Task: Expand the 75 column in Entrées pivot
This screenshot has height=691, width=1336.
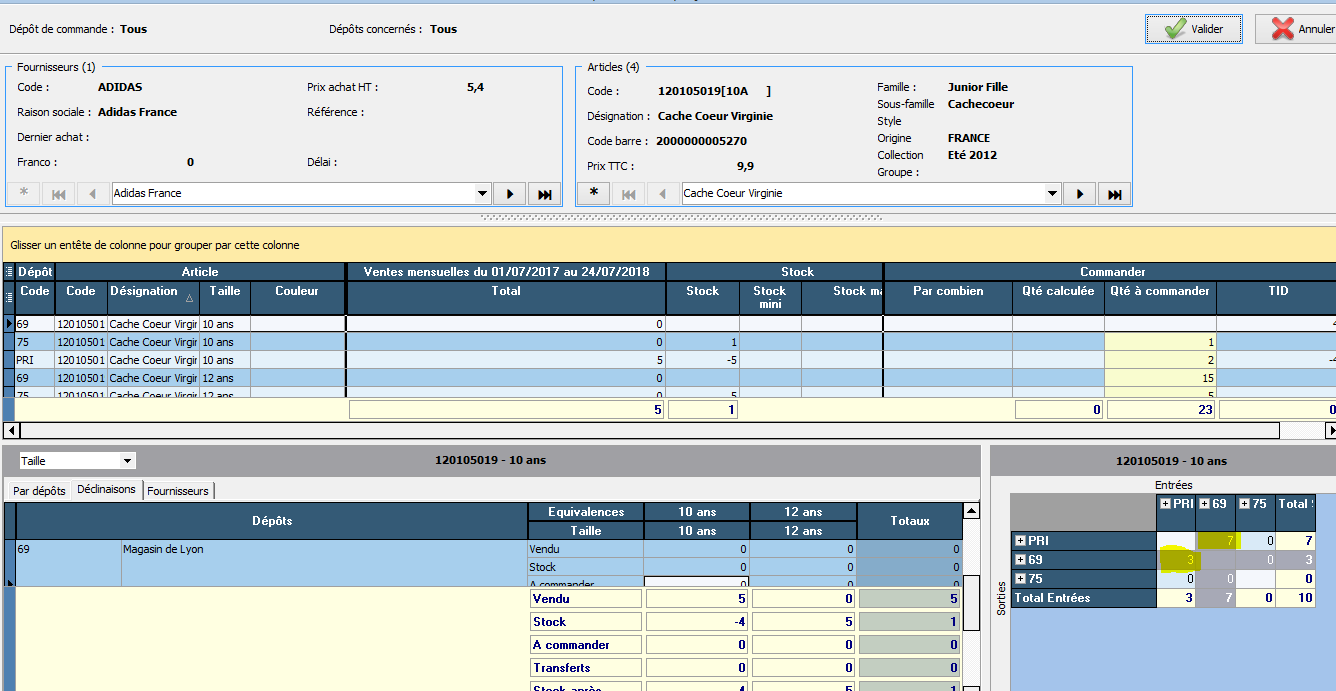Action: click(1246, 504)
